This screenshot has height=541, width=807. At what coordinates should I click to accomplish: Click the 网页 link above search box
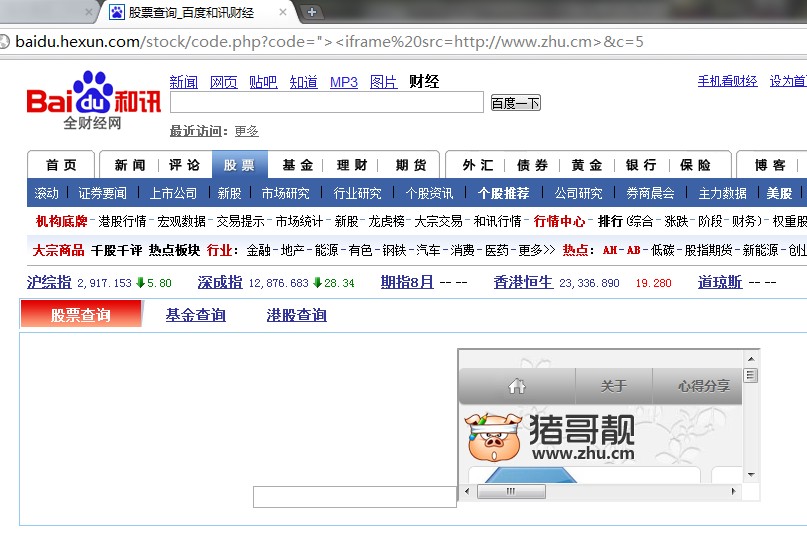[224, 82]
